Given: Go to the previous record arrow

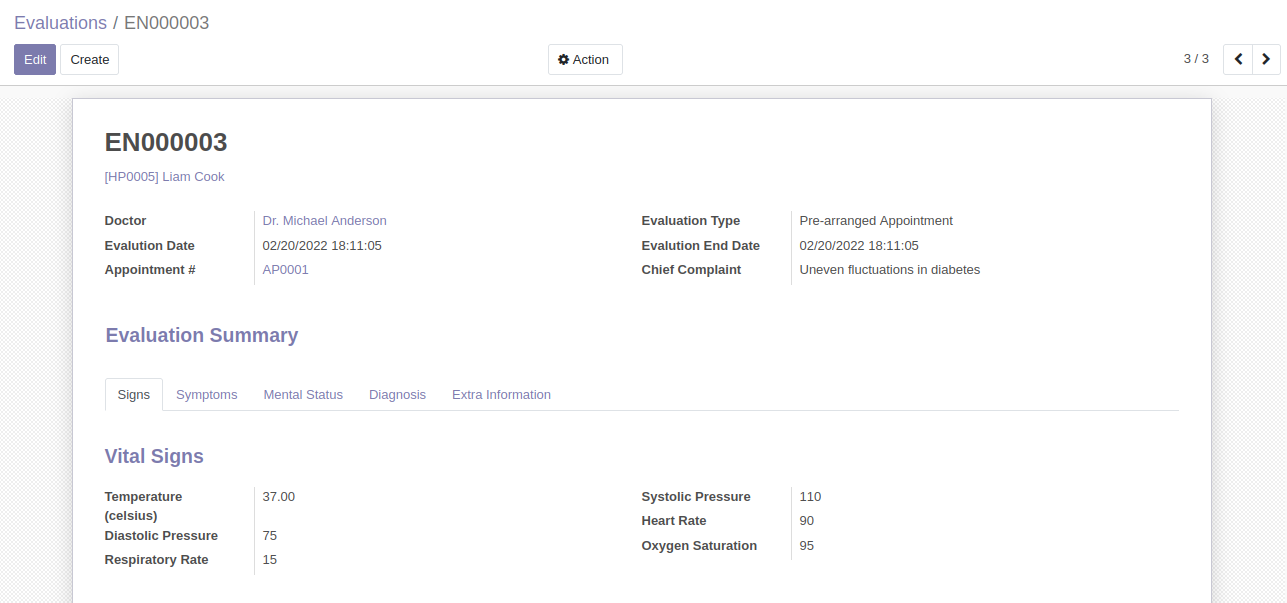Looking at the screenshot, I should pyautogui.click(x=1238, y=59).
